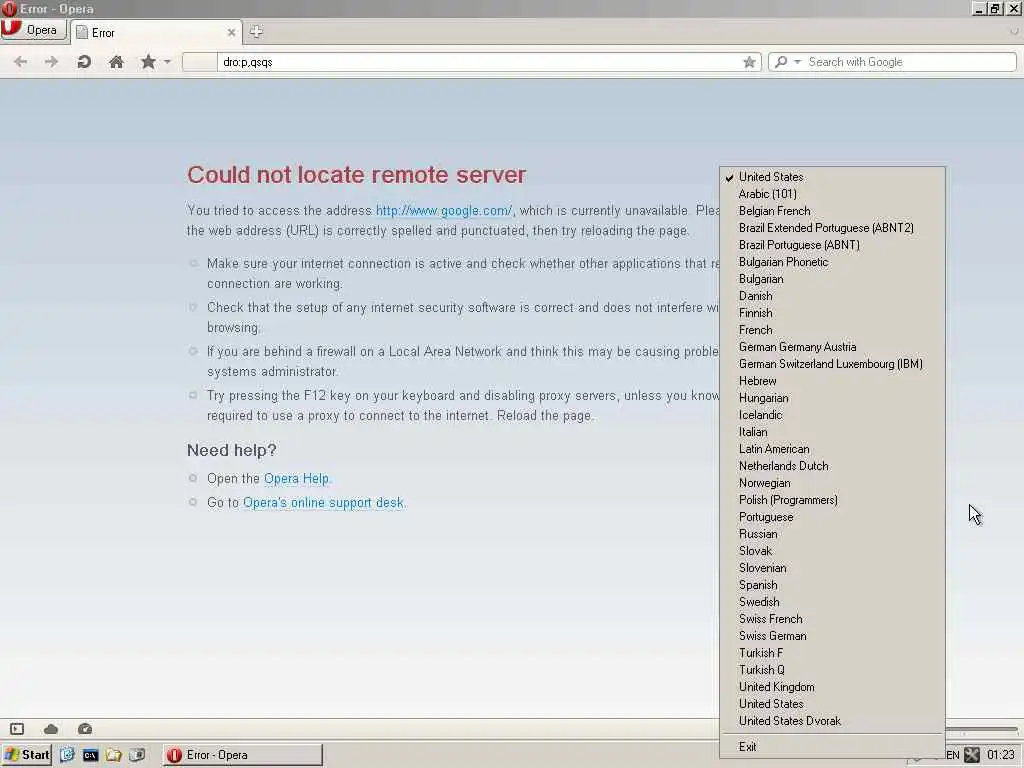This screenshot has width=1024, height=768.
Task: Click the fourth quick launch icon
Action: pos(137,755)
